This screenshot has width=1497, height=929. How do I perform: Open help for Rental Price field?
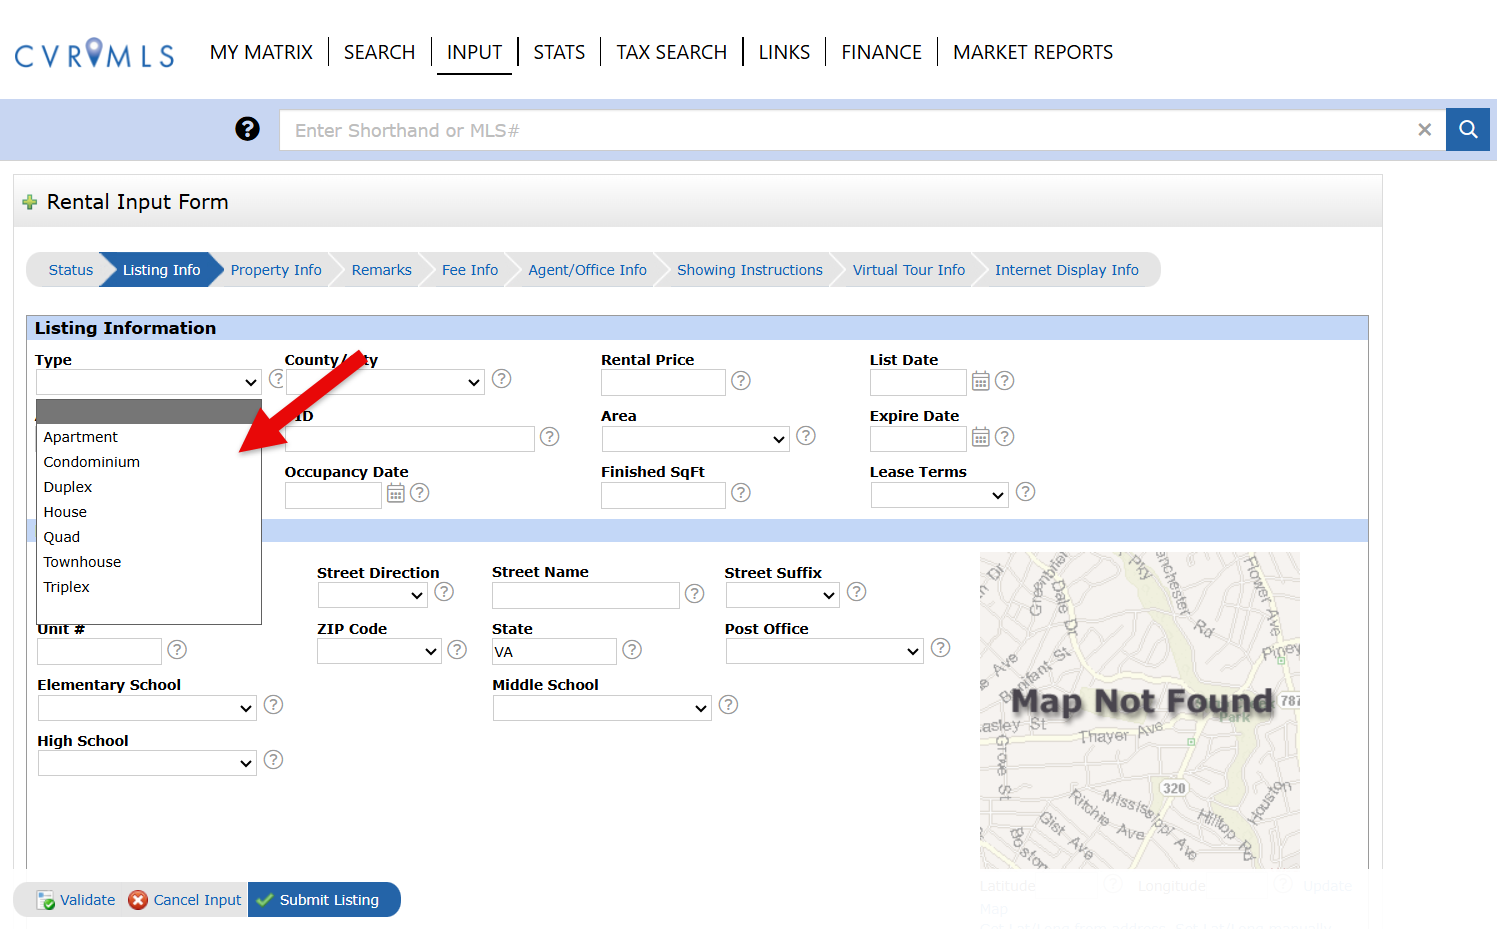tap(741, 380)
